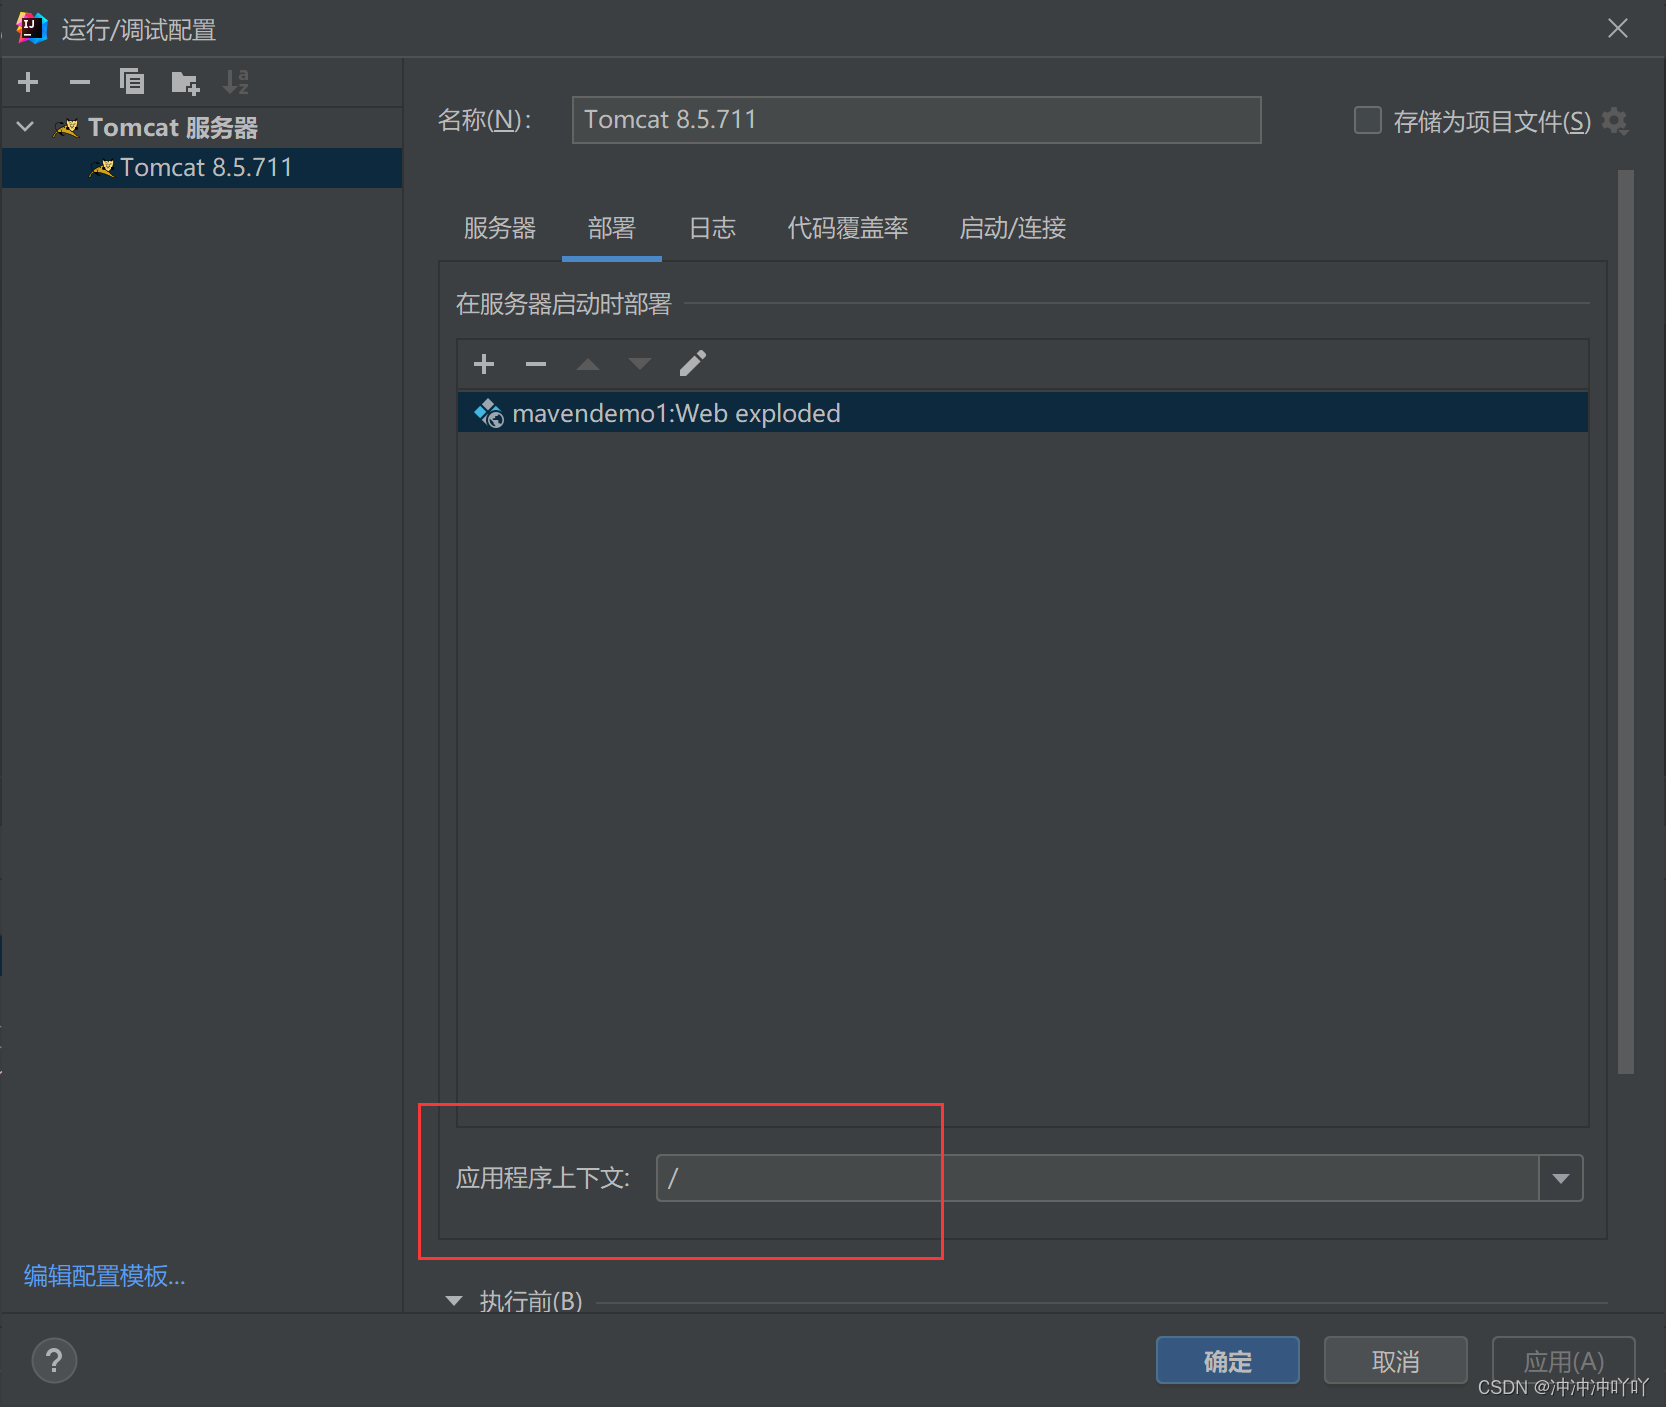Viewport: 1666px width, 1407px height.
Task: Click the 应用 button
Action: (1564, 1360)
